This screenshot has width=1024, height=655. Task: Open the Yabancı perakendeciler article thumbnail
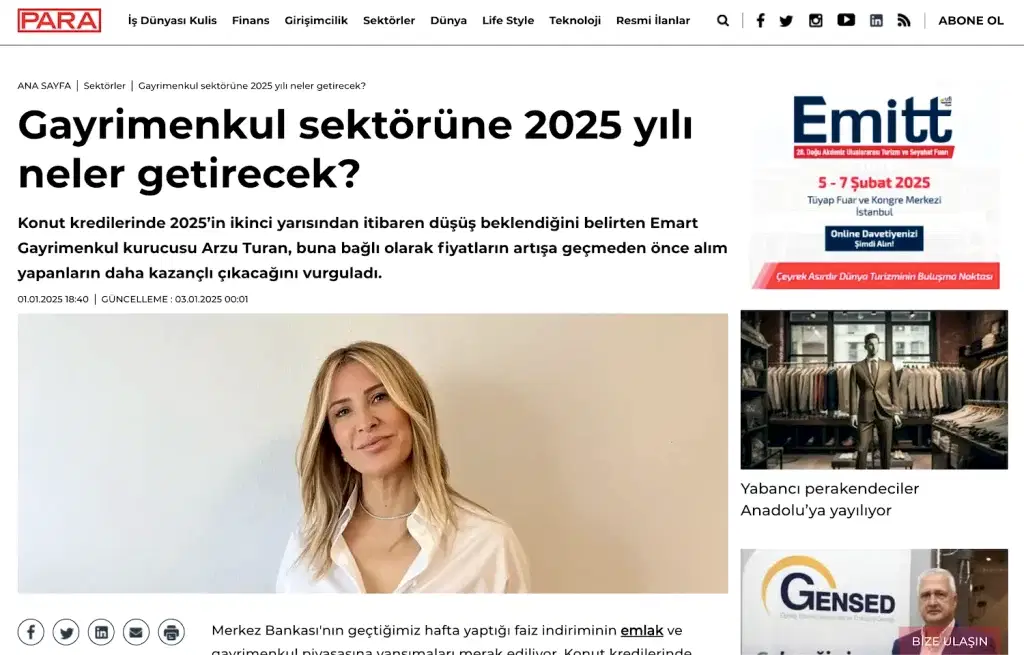coord(874,389)
